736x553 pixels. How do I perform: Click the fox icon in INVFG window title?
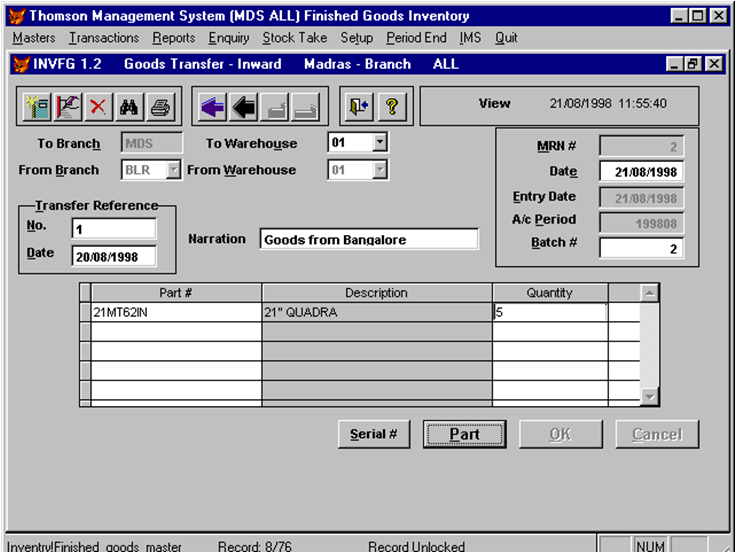pyautogui.click(x=21, y=64)
